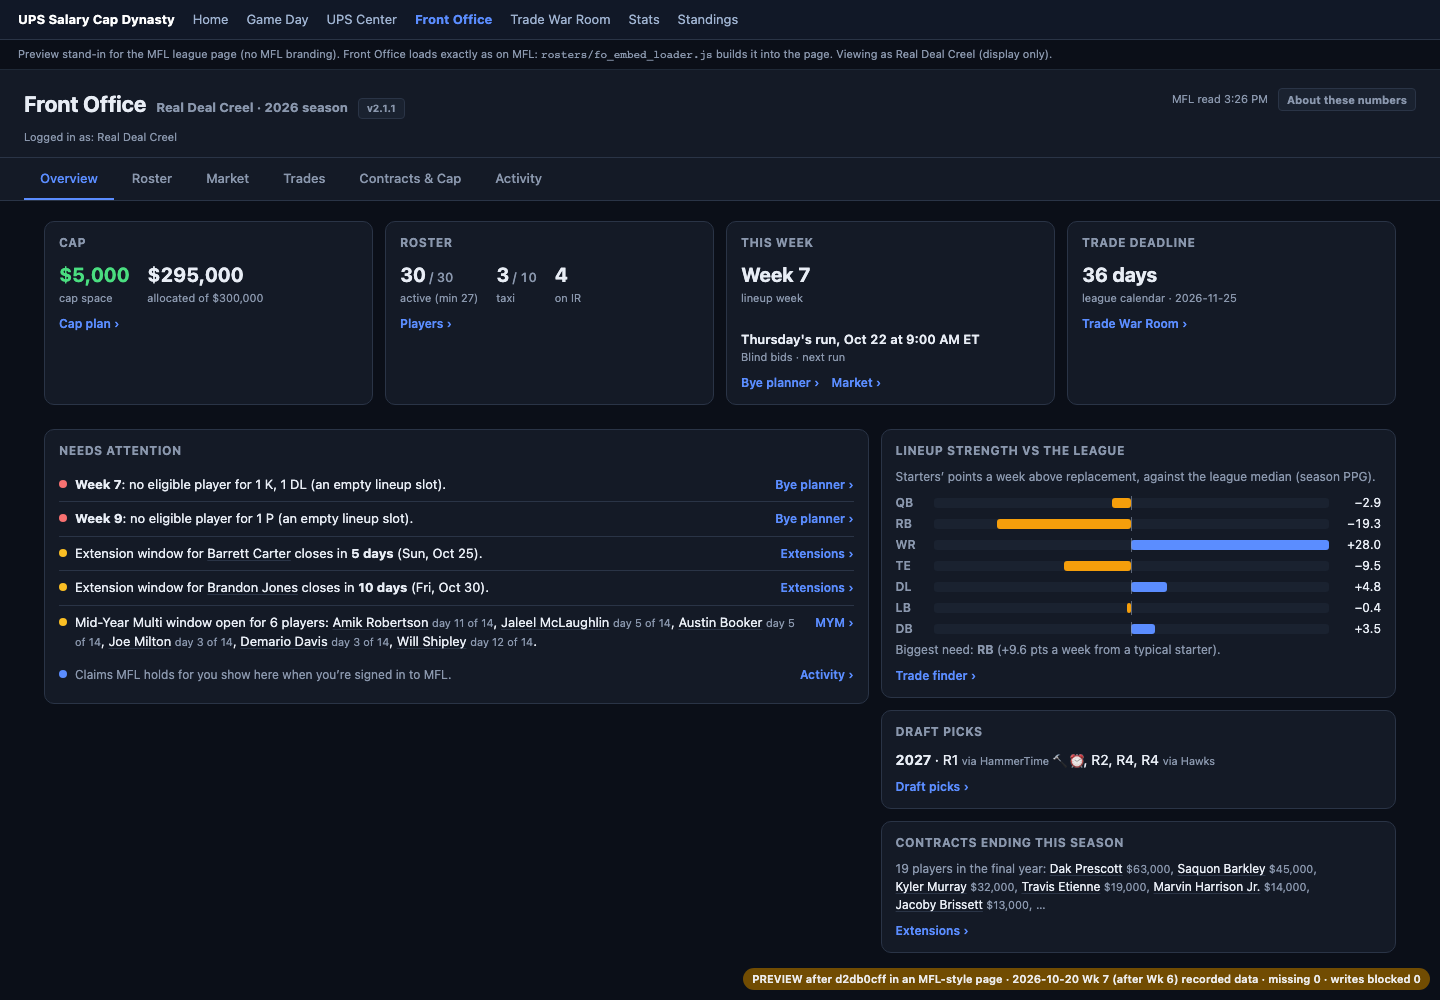Open Bye planner for the Week 7 alert

point(814,485)
